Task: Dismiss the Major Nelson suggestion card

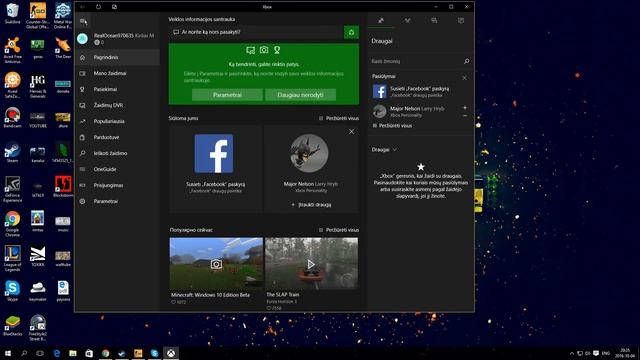Action: tap(351, 132)
